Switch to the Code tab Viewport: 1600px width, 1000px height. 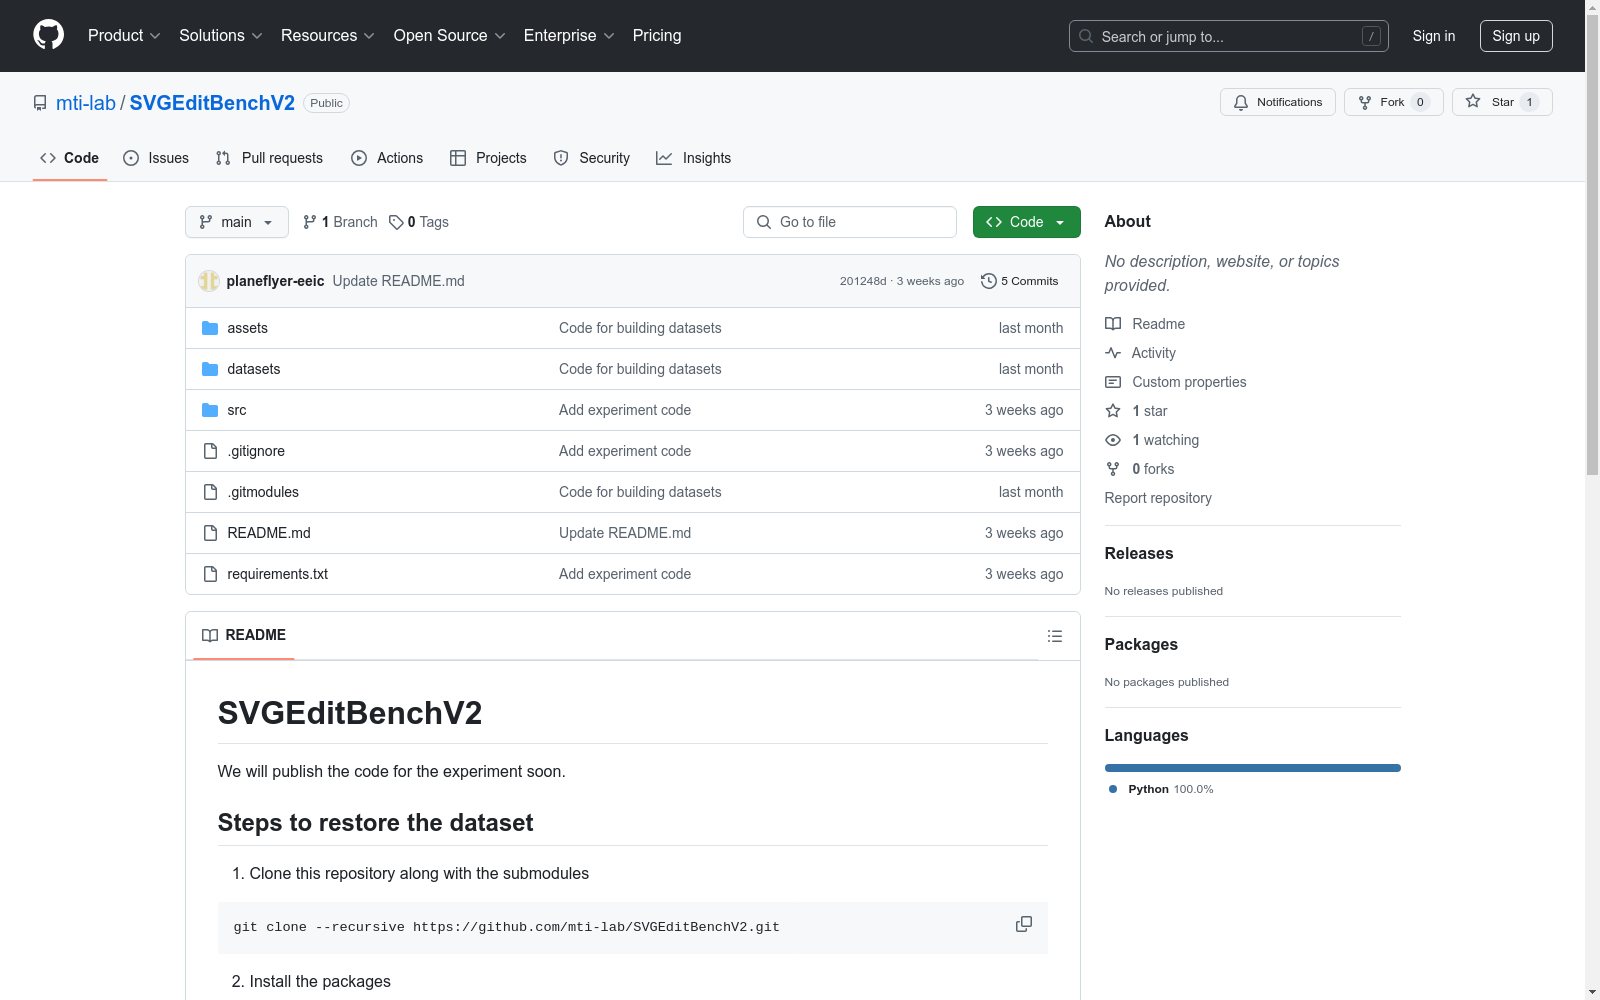point(70,158)
